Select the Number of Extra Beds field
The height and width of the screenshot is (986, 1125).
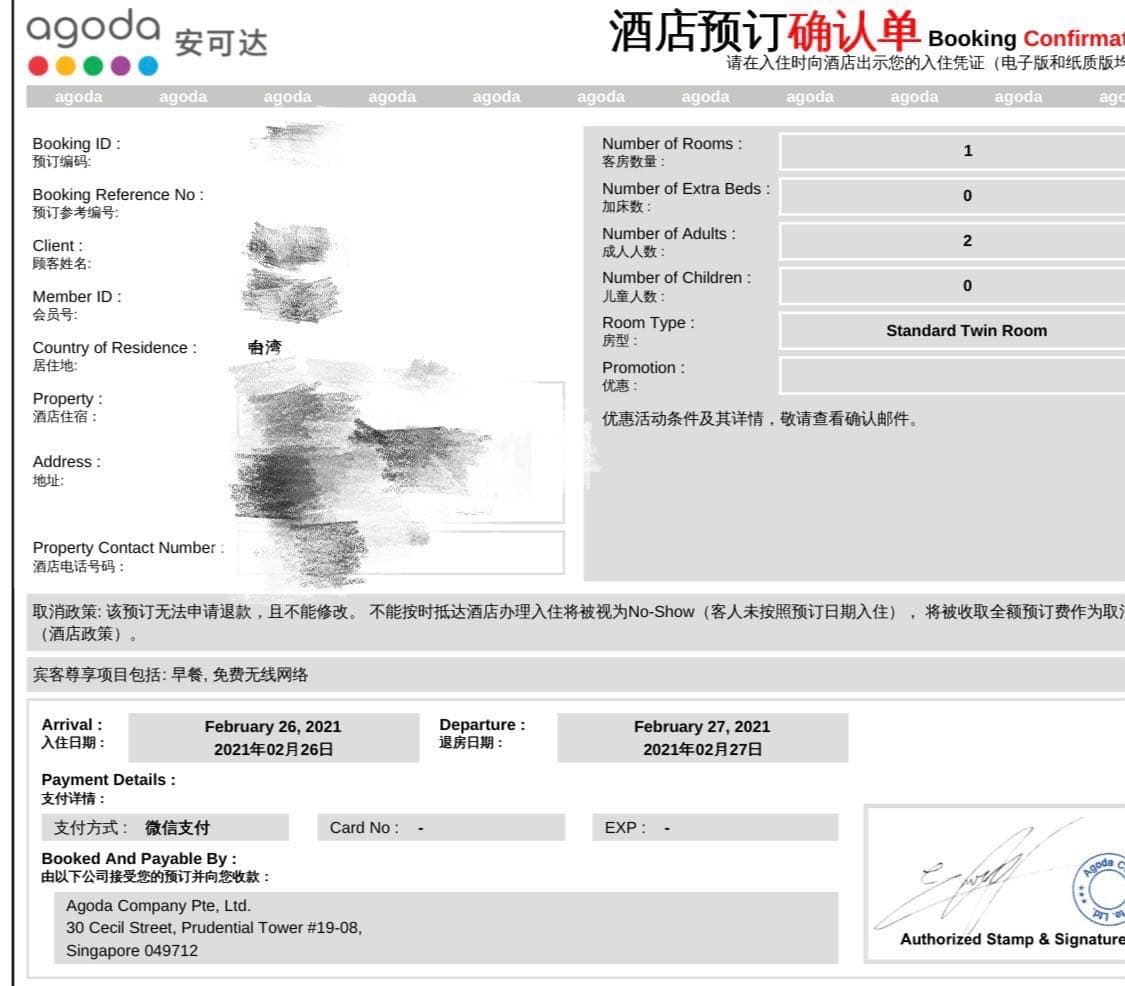[x=953, y=196]
